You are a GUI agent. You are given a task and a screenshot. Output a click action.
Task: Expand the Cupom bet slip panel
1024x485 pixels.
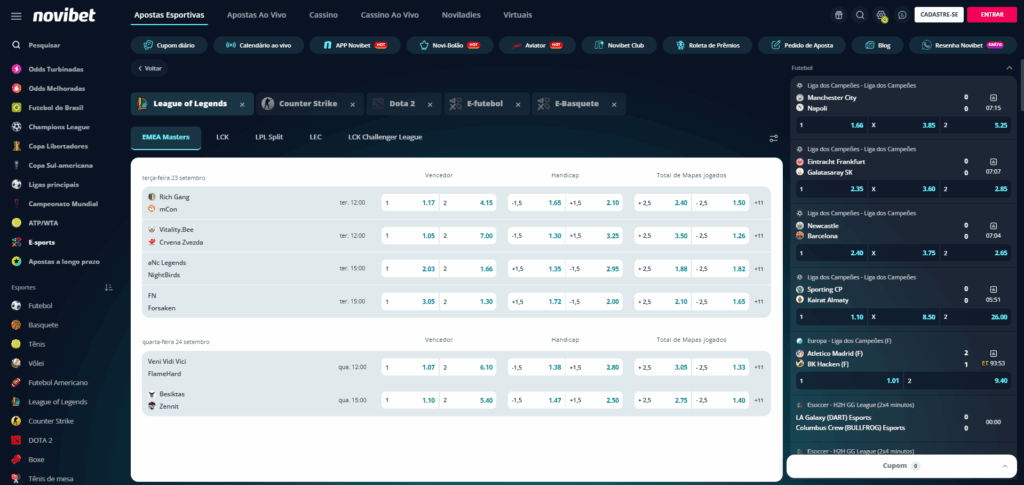[x=1004, y=466]
